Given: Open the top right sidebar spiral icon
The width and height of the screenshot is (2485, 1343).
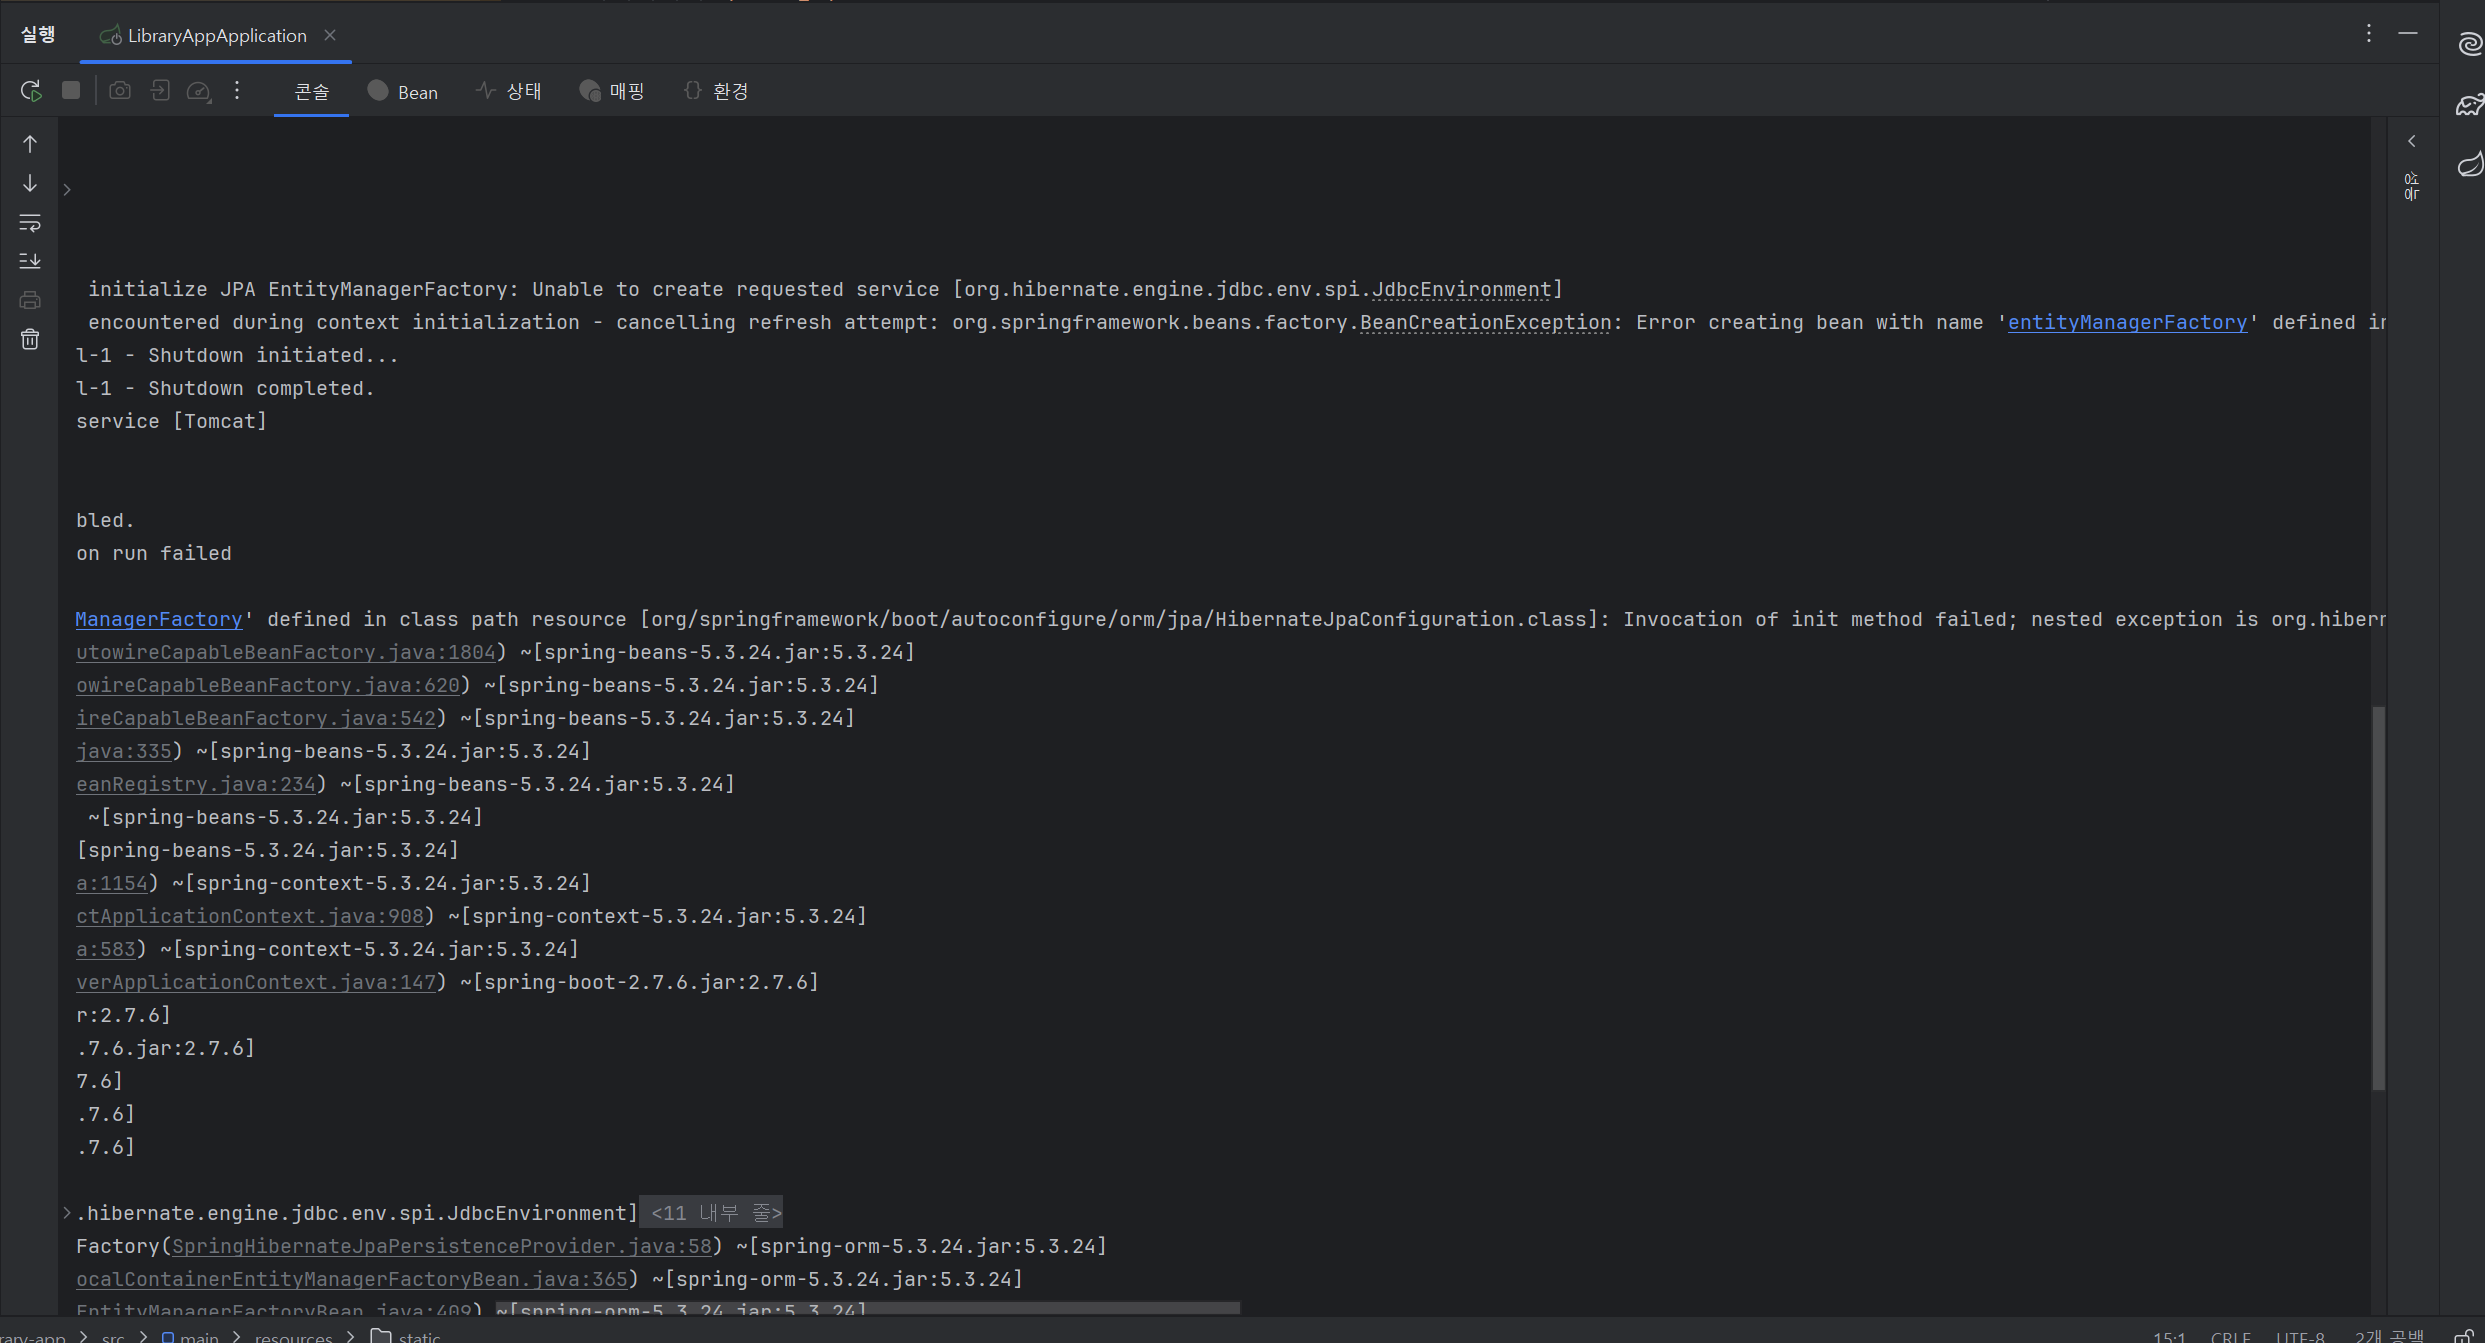Looking at the screenshot, I should (x=2470, y=44).
